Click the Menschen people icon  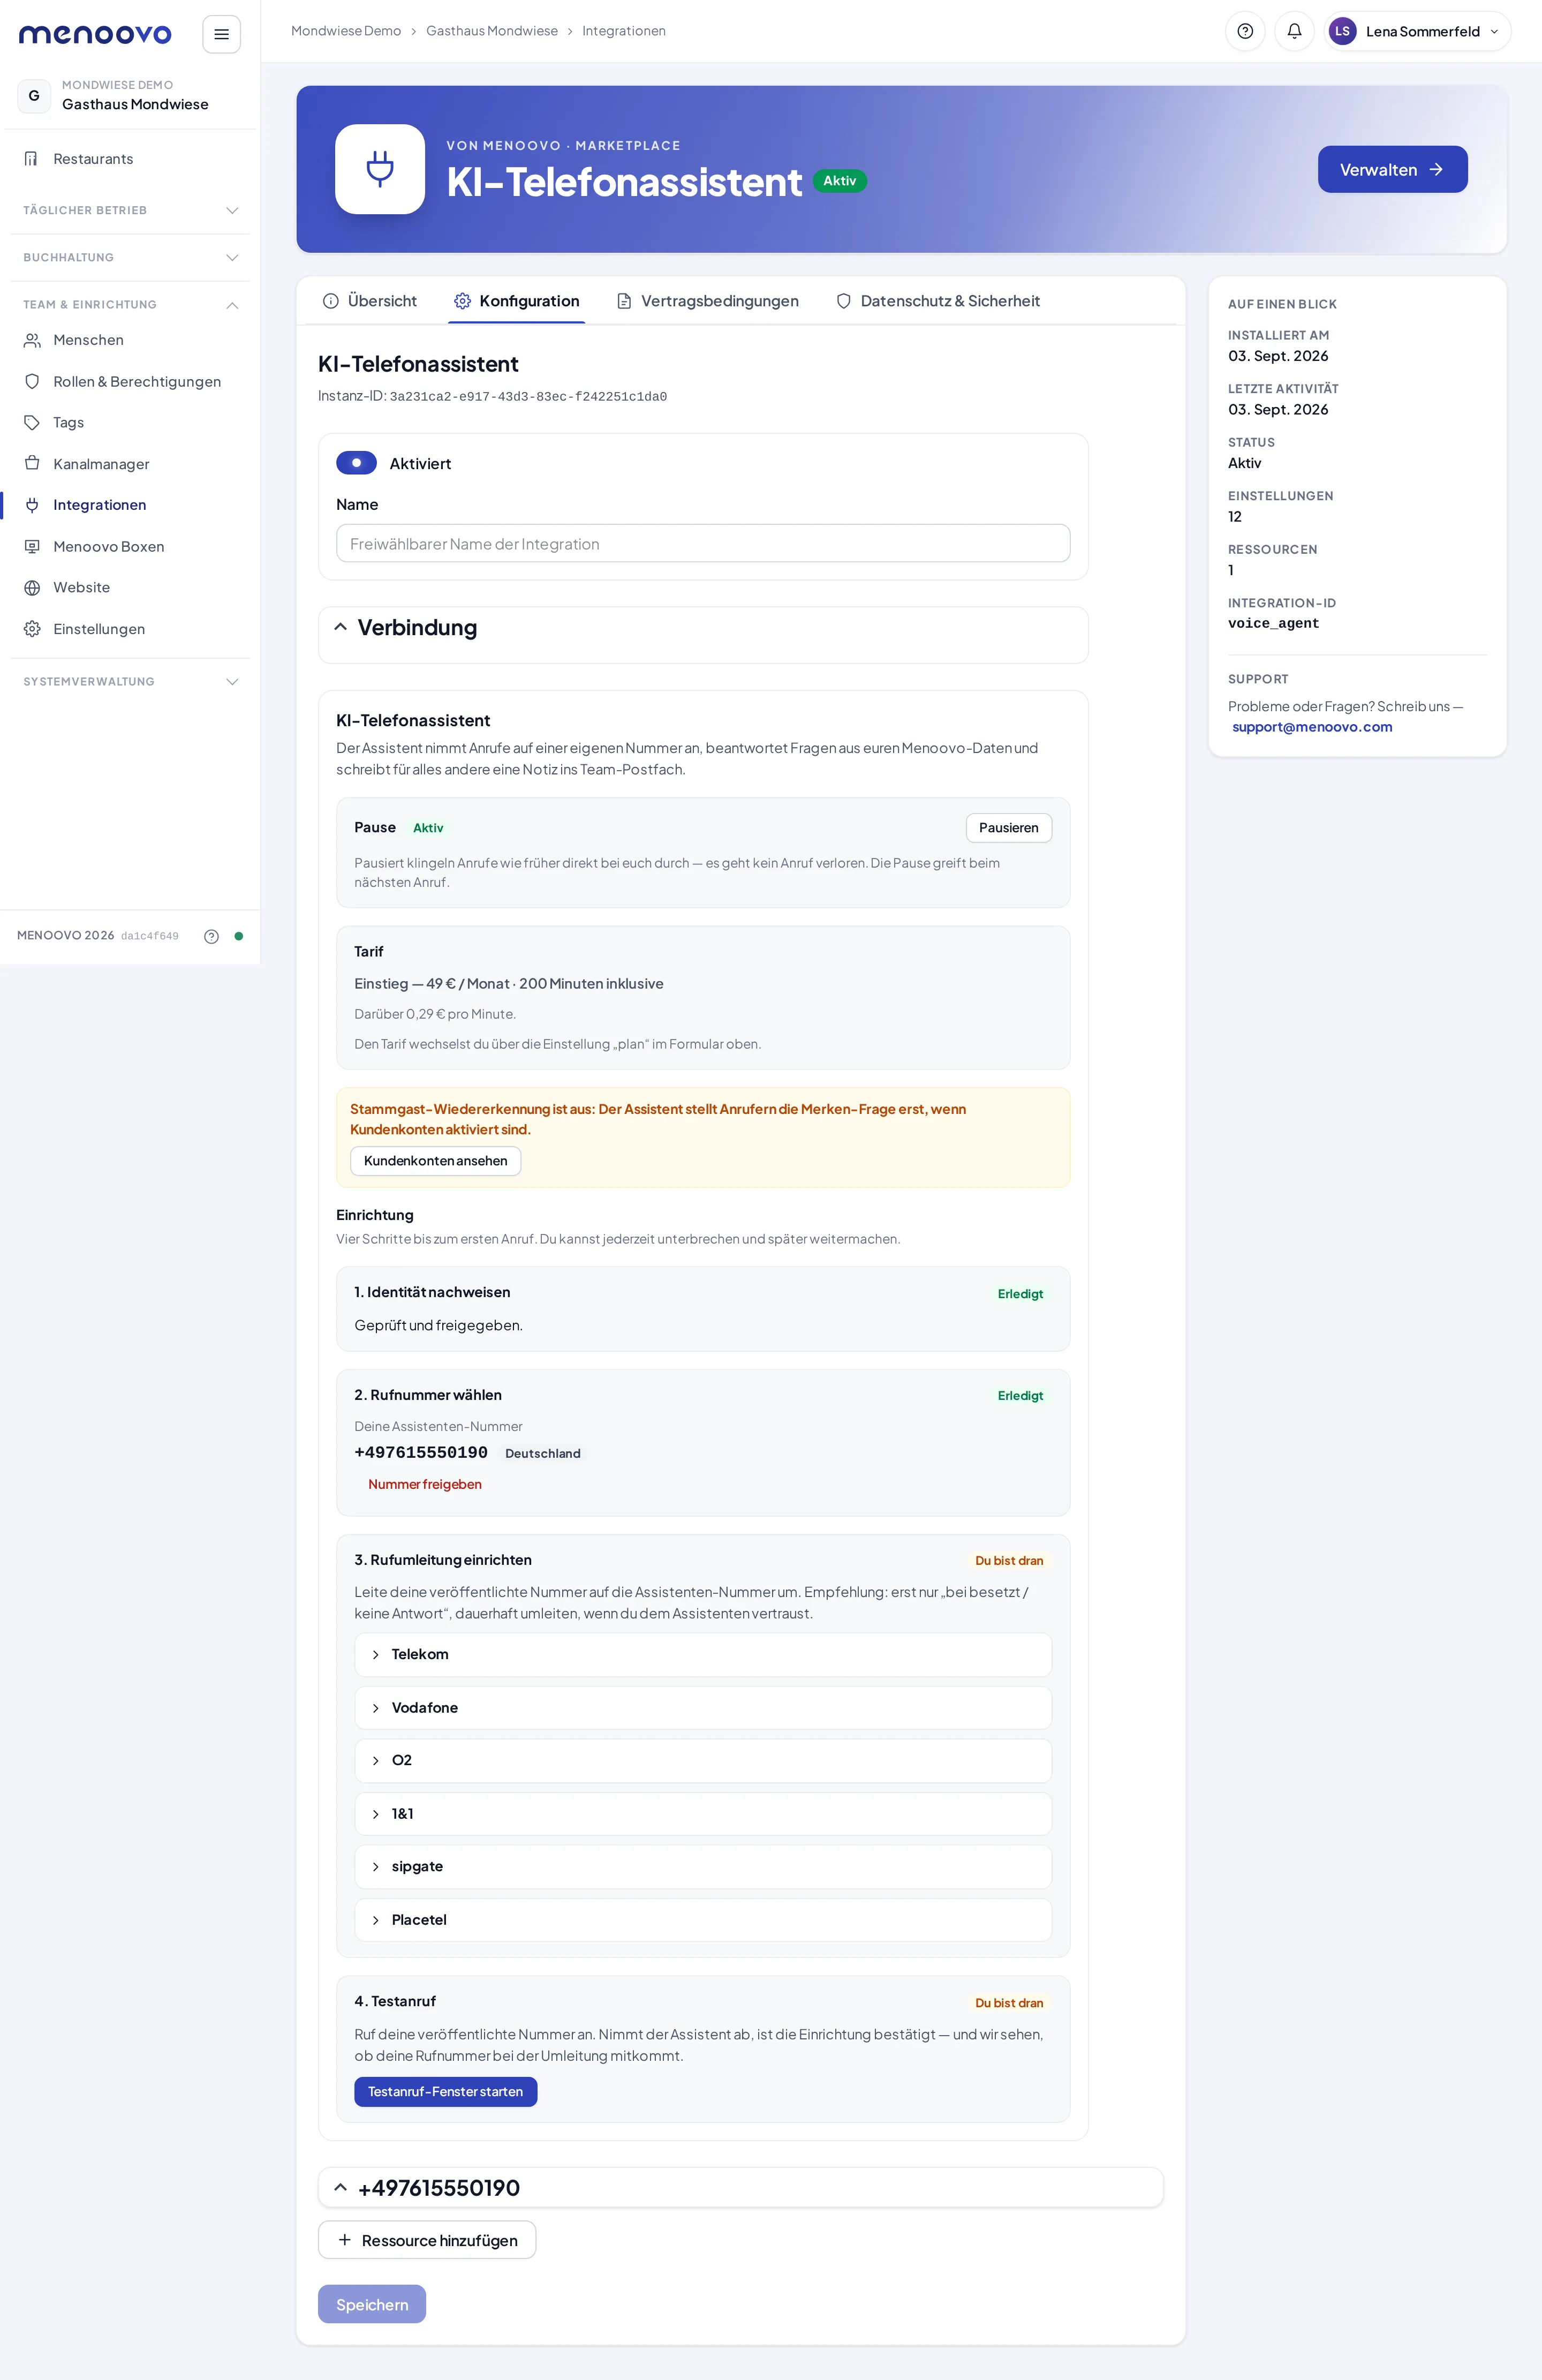[32, 340]
